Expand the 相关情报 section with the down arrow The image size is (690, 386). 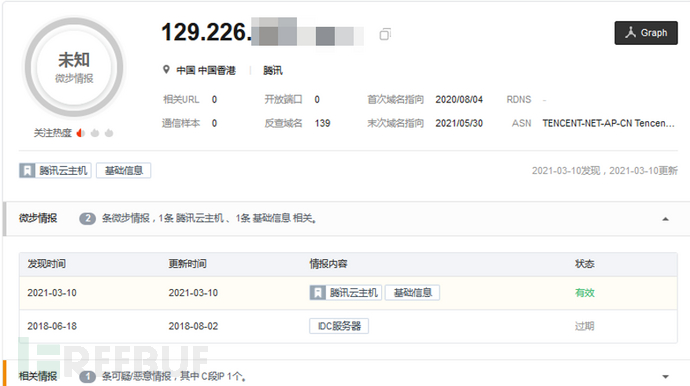tap(665, 376)
